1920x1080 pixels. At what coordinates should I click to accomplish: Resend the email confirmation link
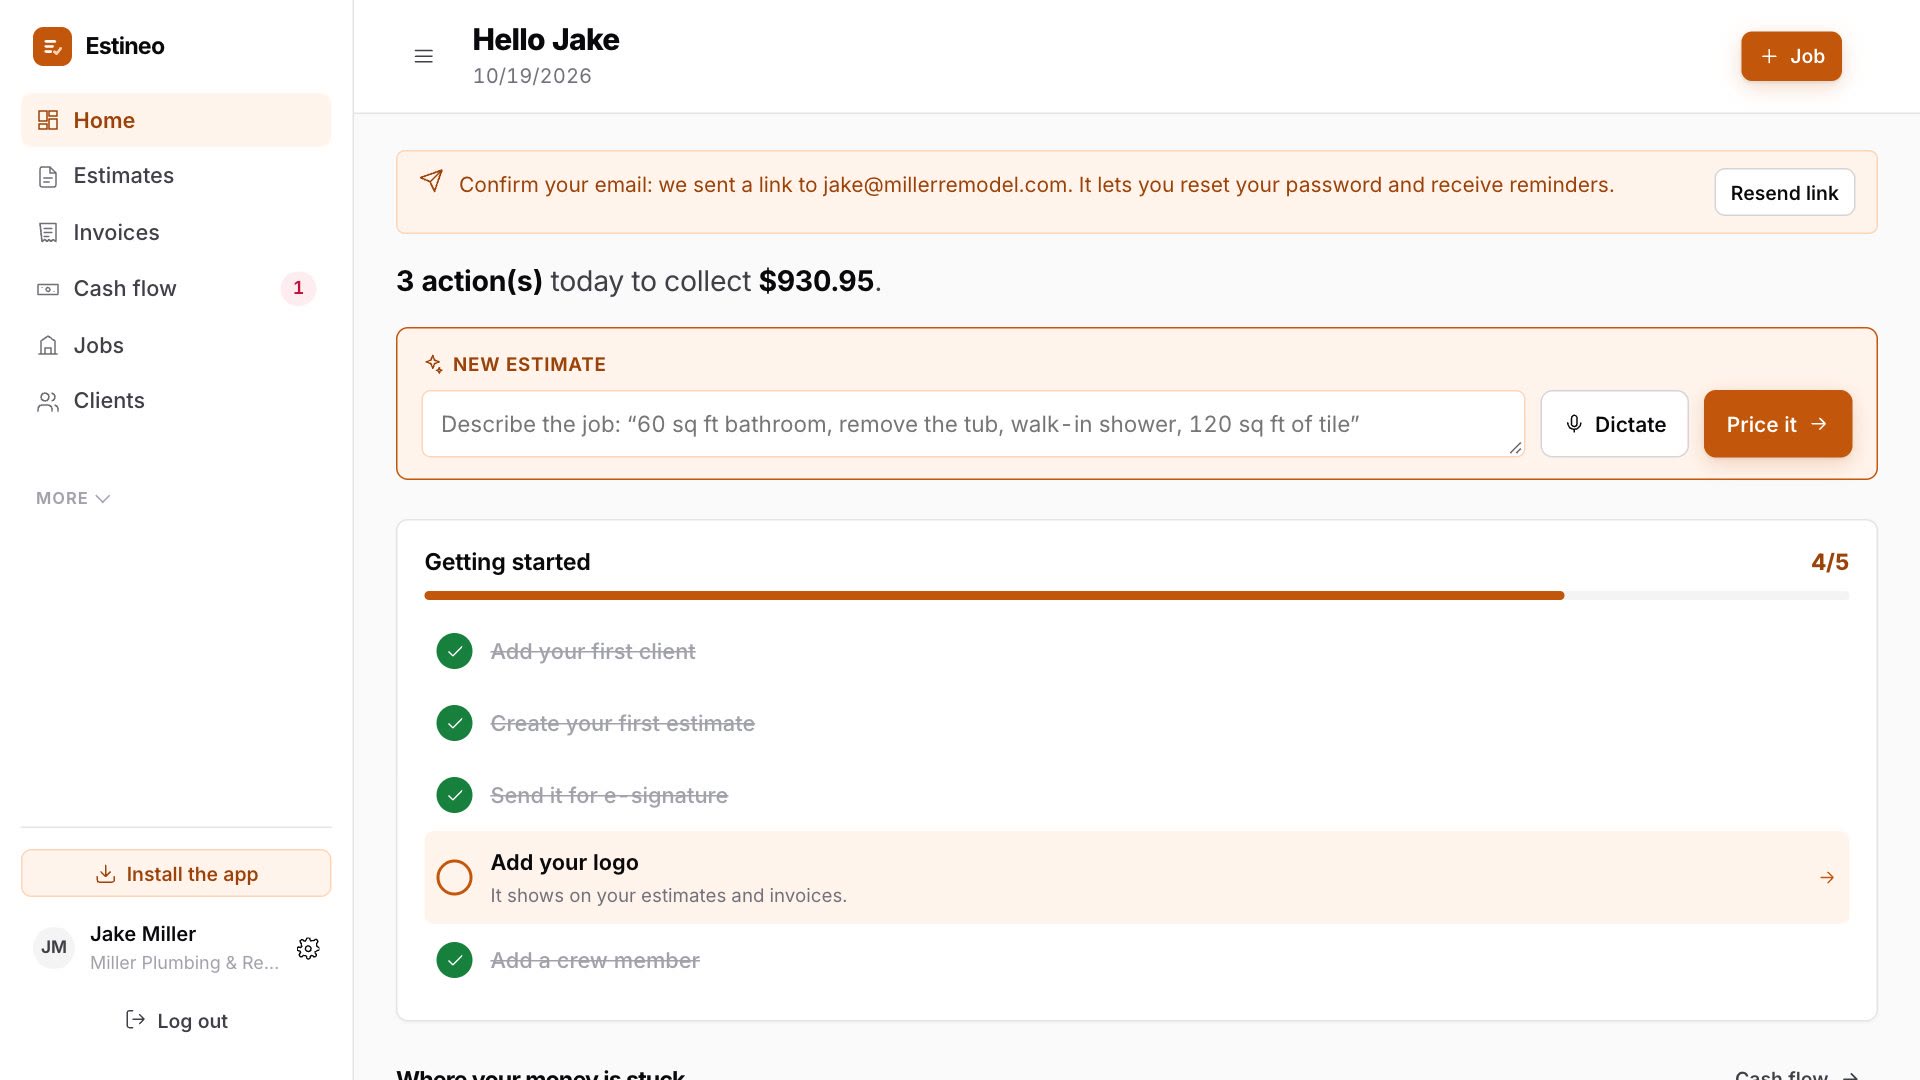coord(1784,193)
